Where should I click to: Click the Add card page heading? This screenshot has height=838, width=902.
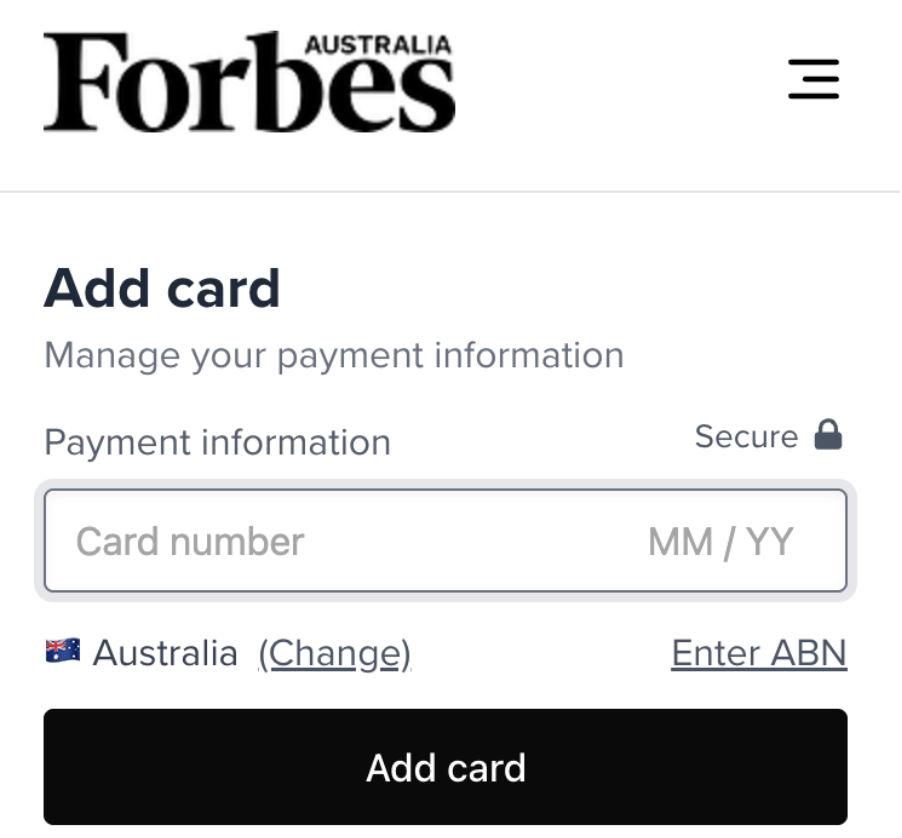click(162, 289)
